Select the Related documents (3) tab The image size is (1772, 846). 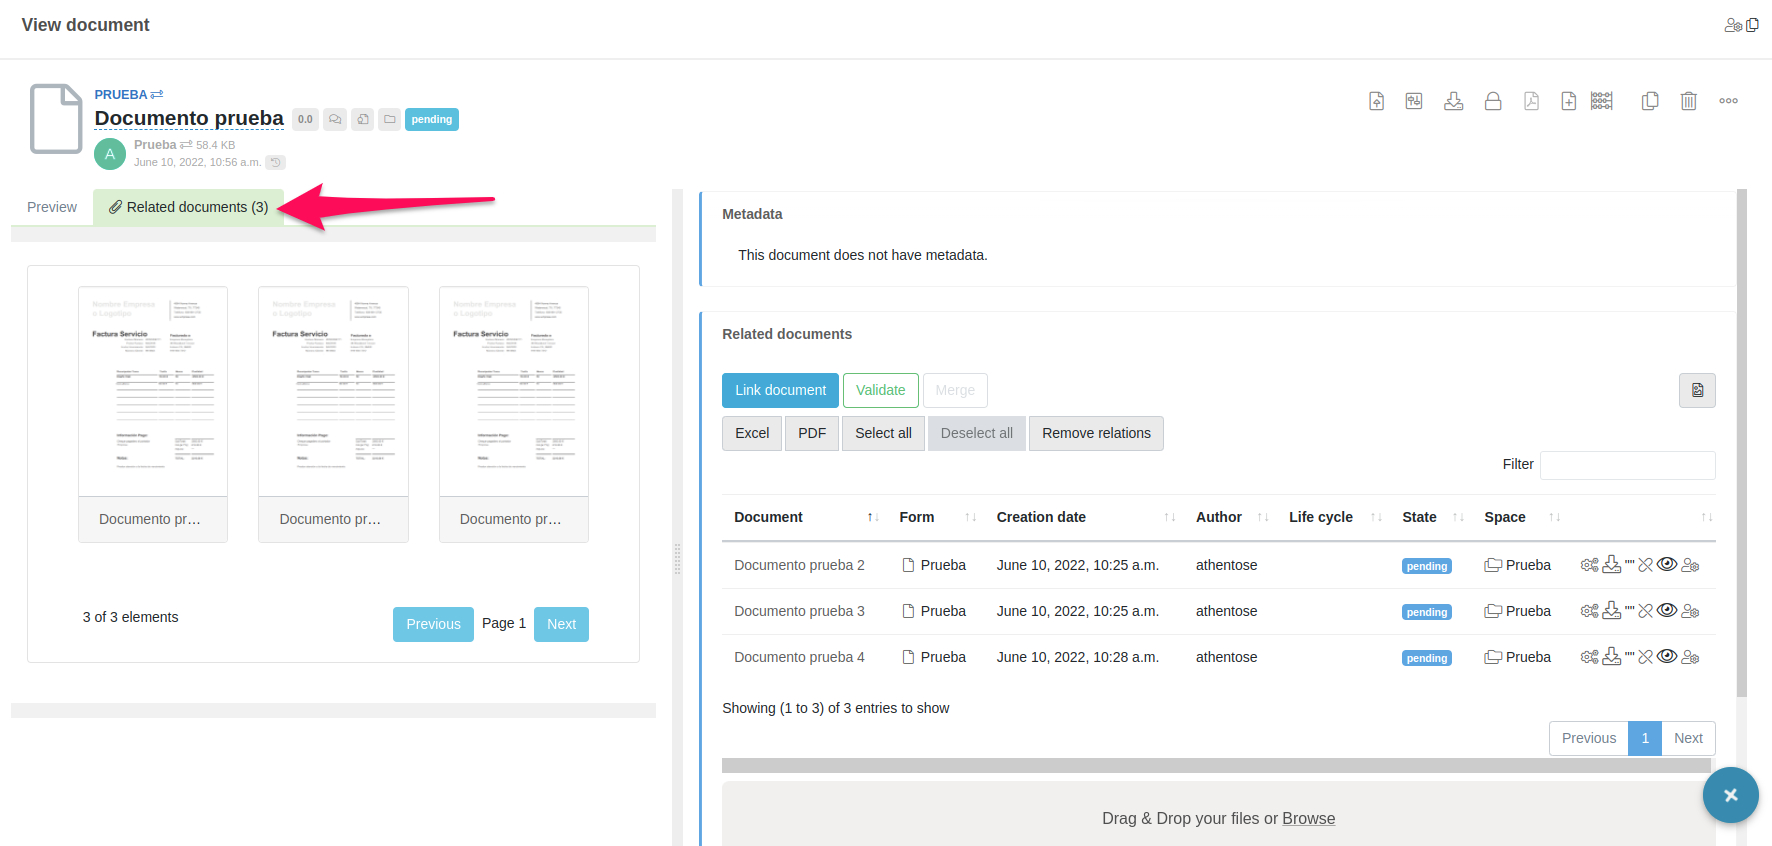(189, 207)
